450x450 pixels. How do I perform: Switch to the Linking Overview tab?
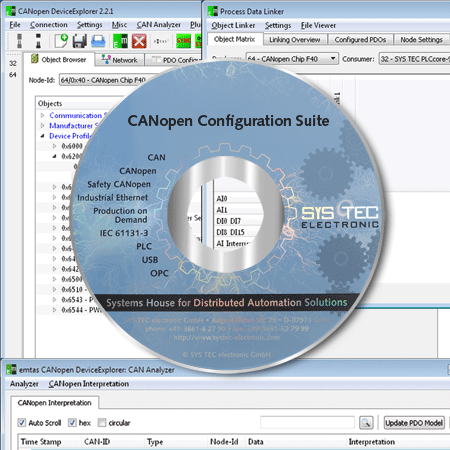[x=295, y=40]
